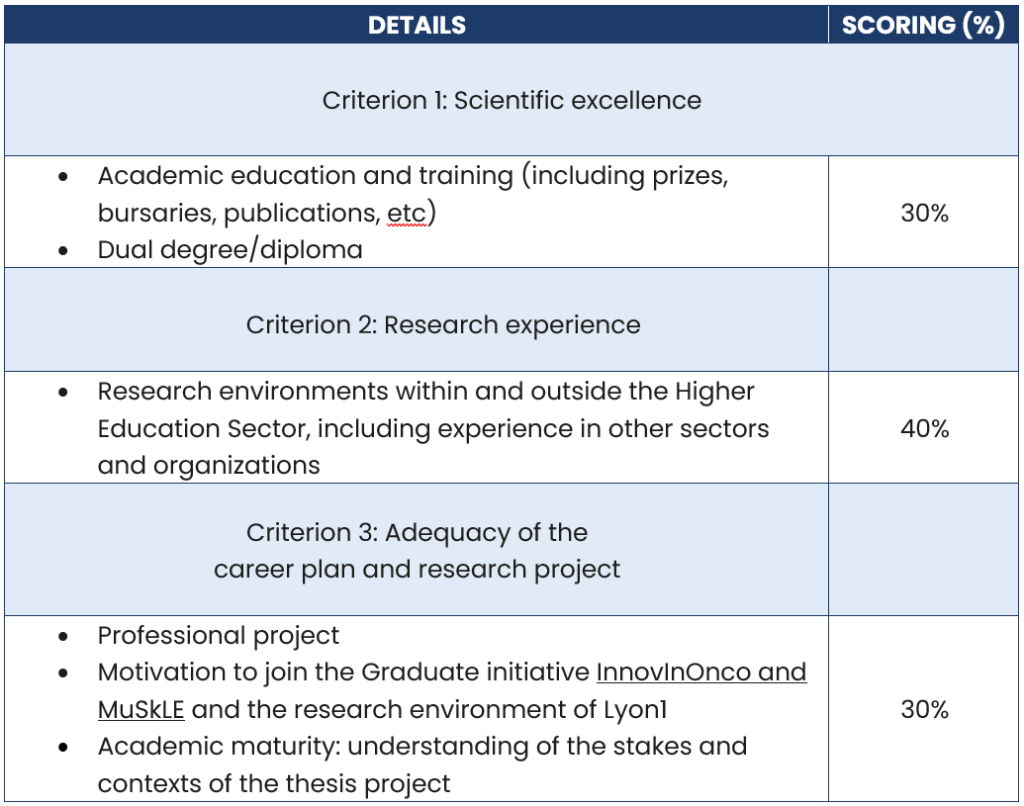Viewport: 1024px width, 806px height.
Task: Click the 'Dual degree/diploma' bullet text
Action: 230,250
